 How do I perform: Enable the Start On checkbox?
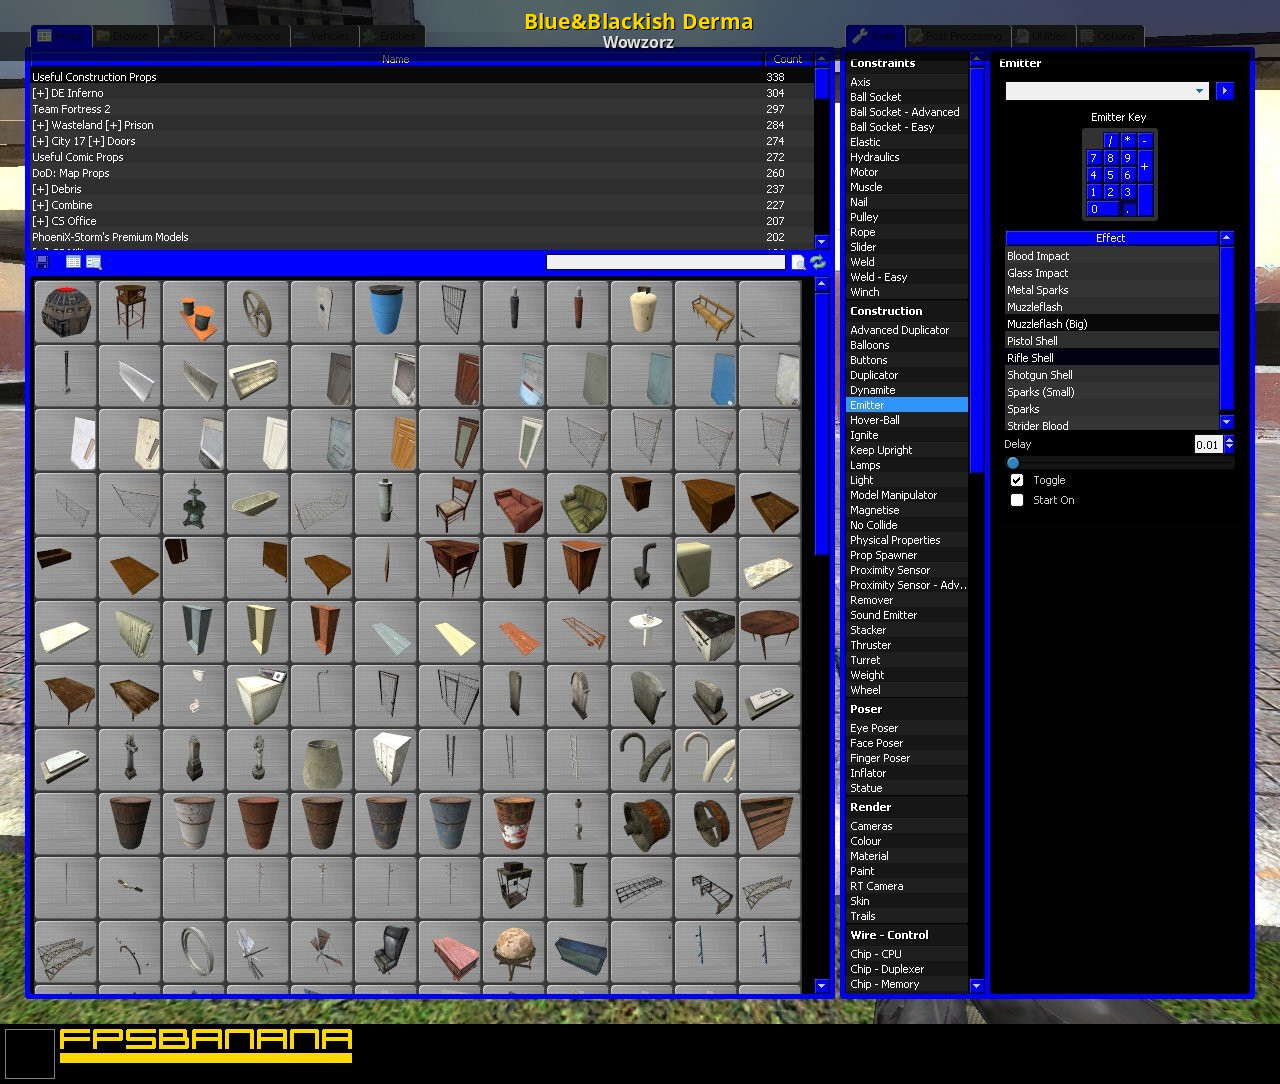pyautogui.click(x=1017, y=500)
